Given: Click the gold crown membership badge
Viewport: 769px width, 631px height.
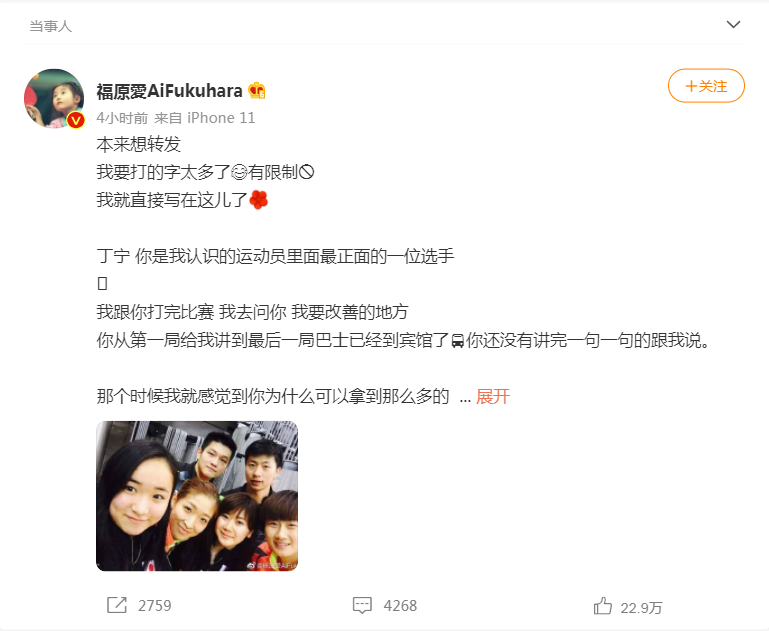Looking at the screenshot, I should [256, 91].
